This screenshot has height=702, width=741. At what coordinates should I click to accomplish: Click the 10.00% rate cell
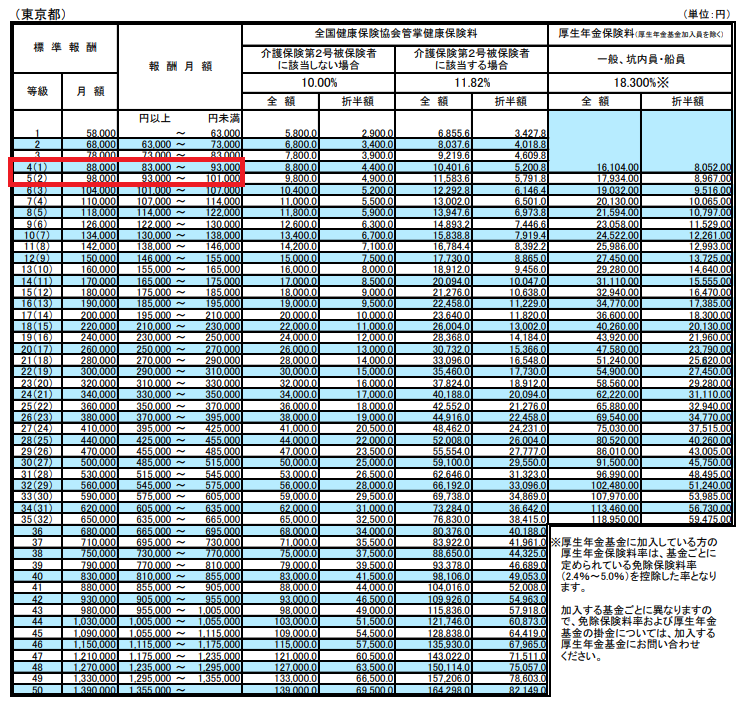click(x=318, y=81)
